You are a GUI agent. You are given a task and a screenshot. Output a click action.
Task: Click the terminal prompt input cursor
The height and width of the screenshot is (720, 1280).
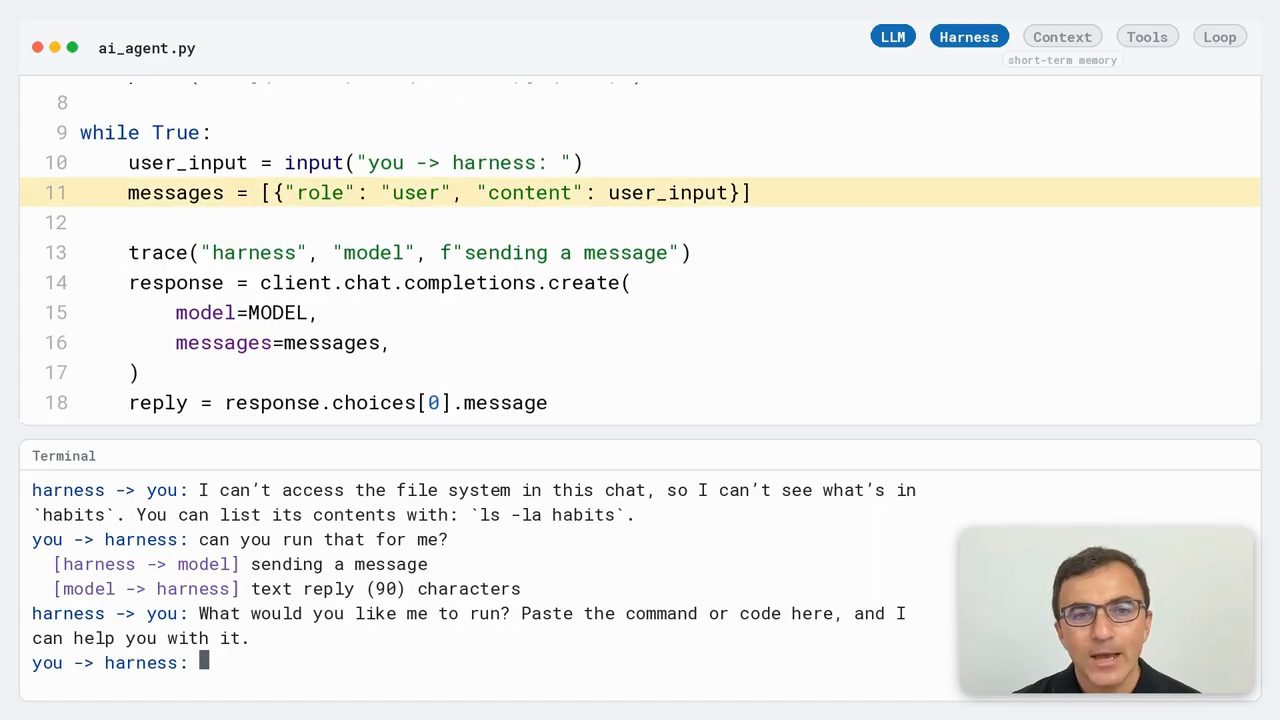(x=204, y=660)
